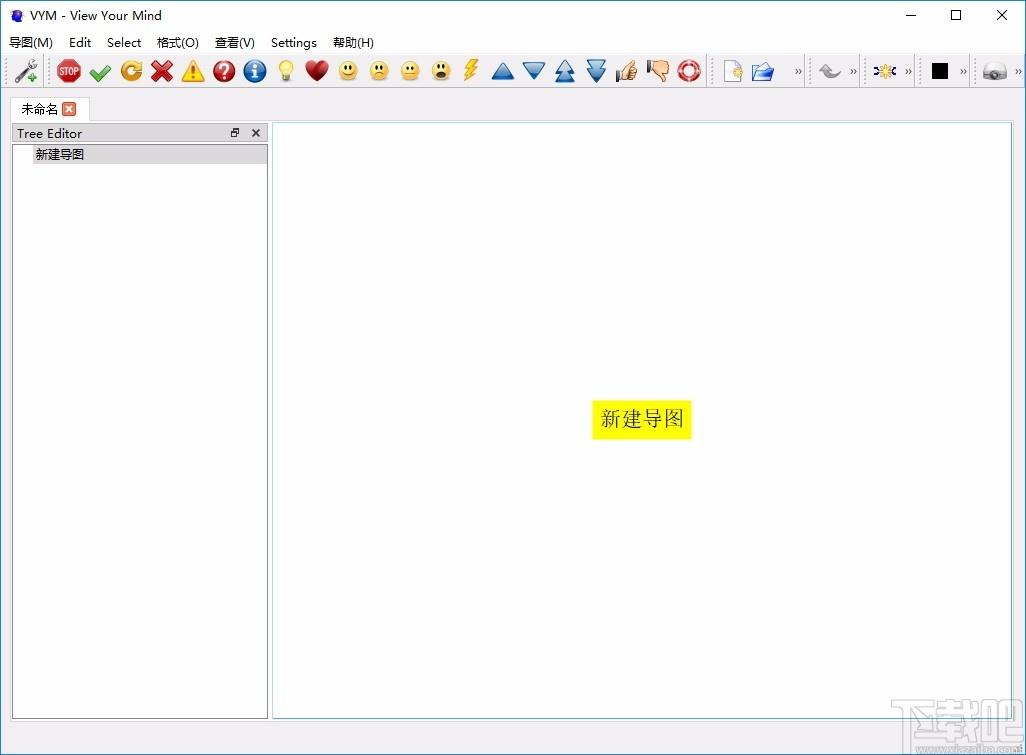This screenshot has width=1026, height=755.
Task: Set the red question mark flag
Action: pyautogui.click(x=224, y=71)
